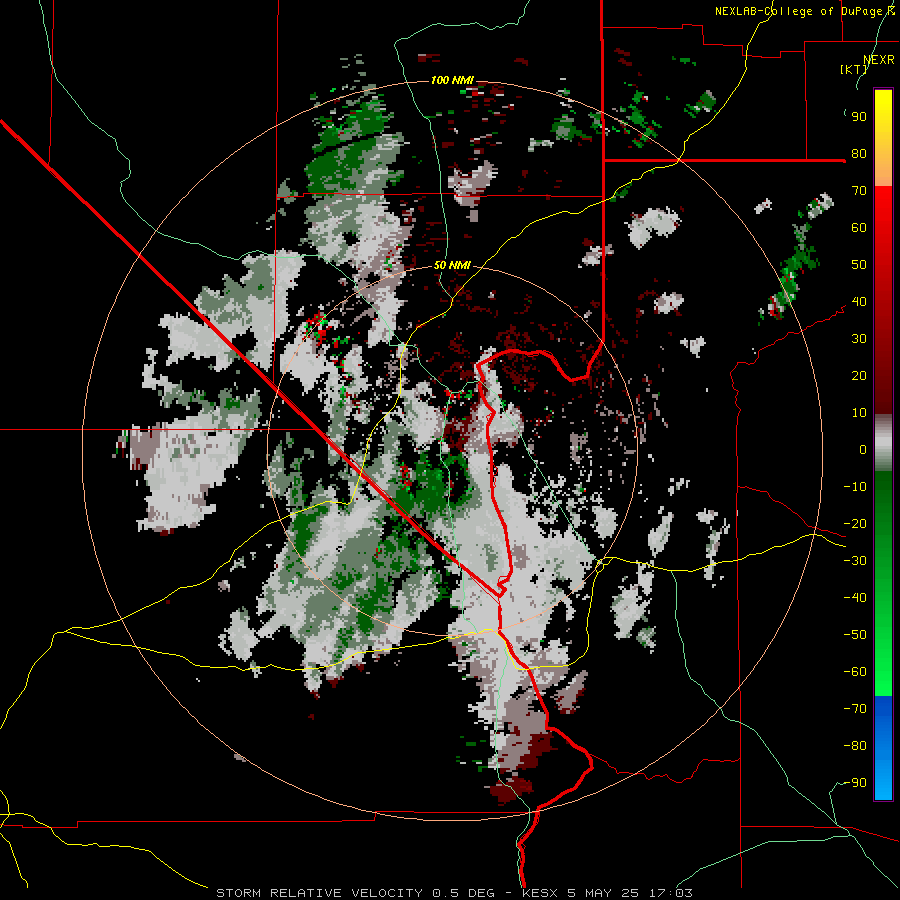Click the 40 knot label on the legend
Viewport: 900px width, 900px height.
pyautogui.click(x=859, y=301)
